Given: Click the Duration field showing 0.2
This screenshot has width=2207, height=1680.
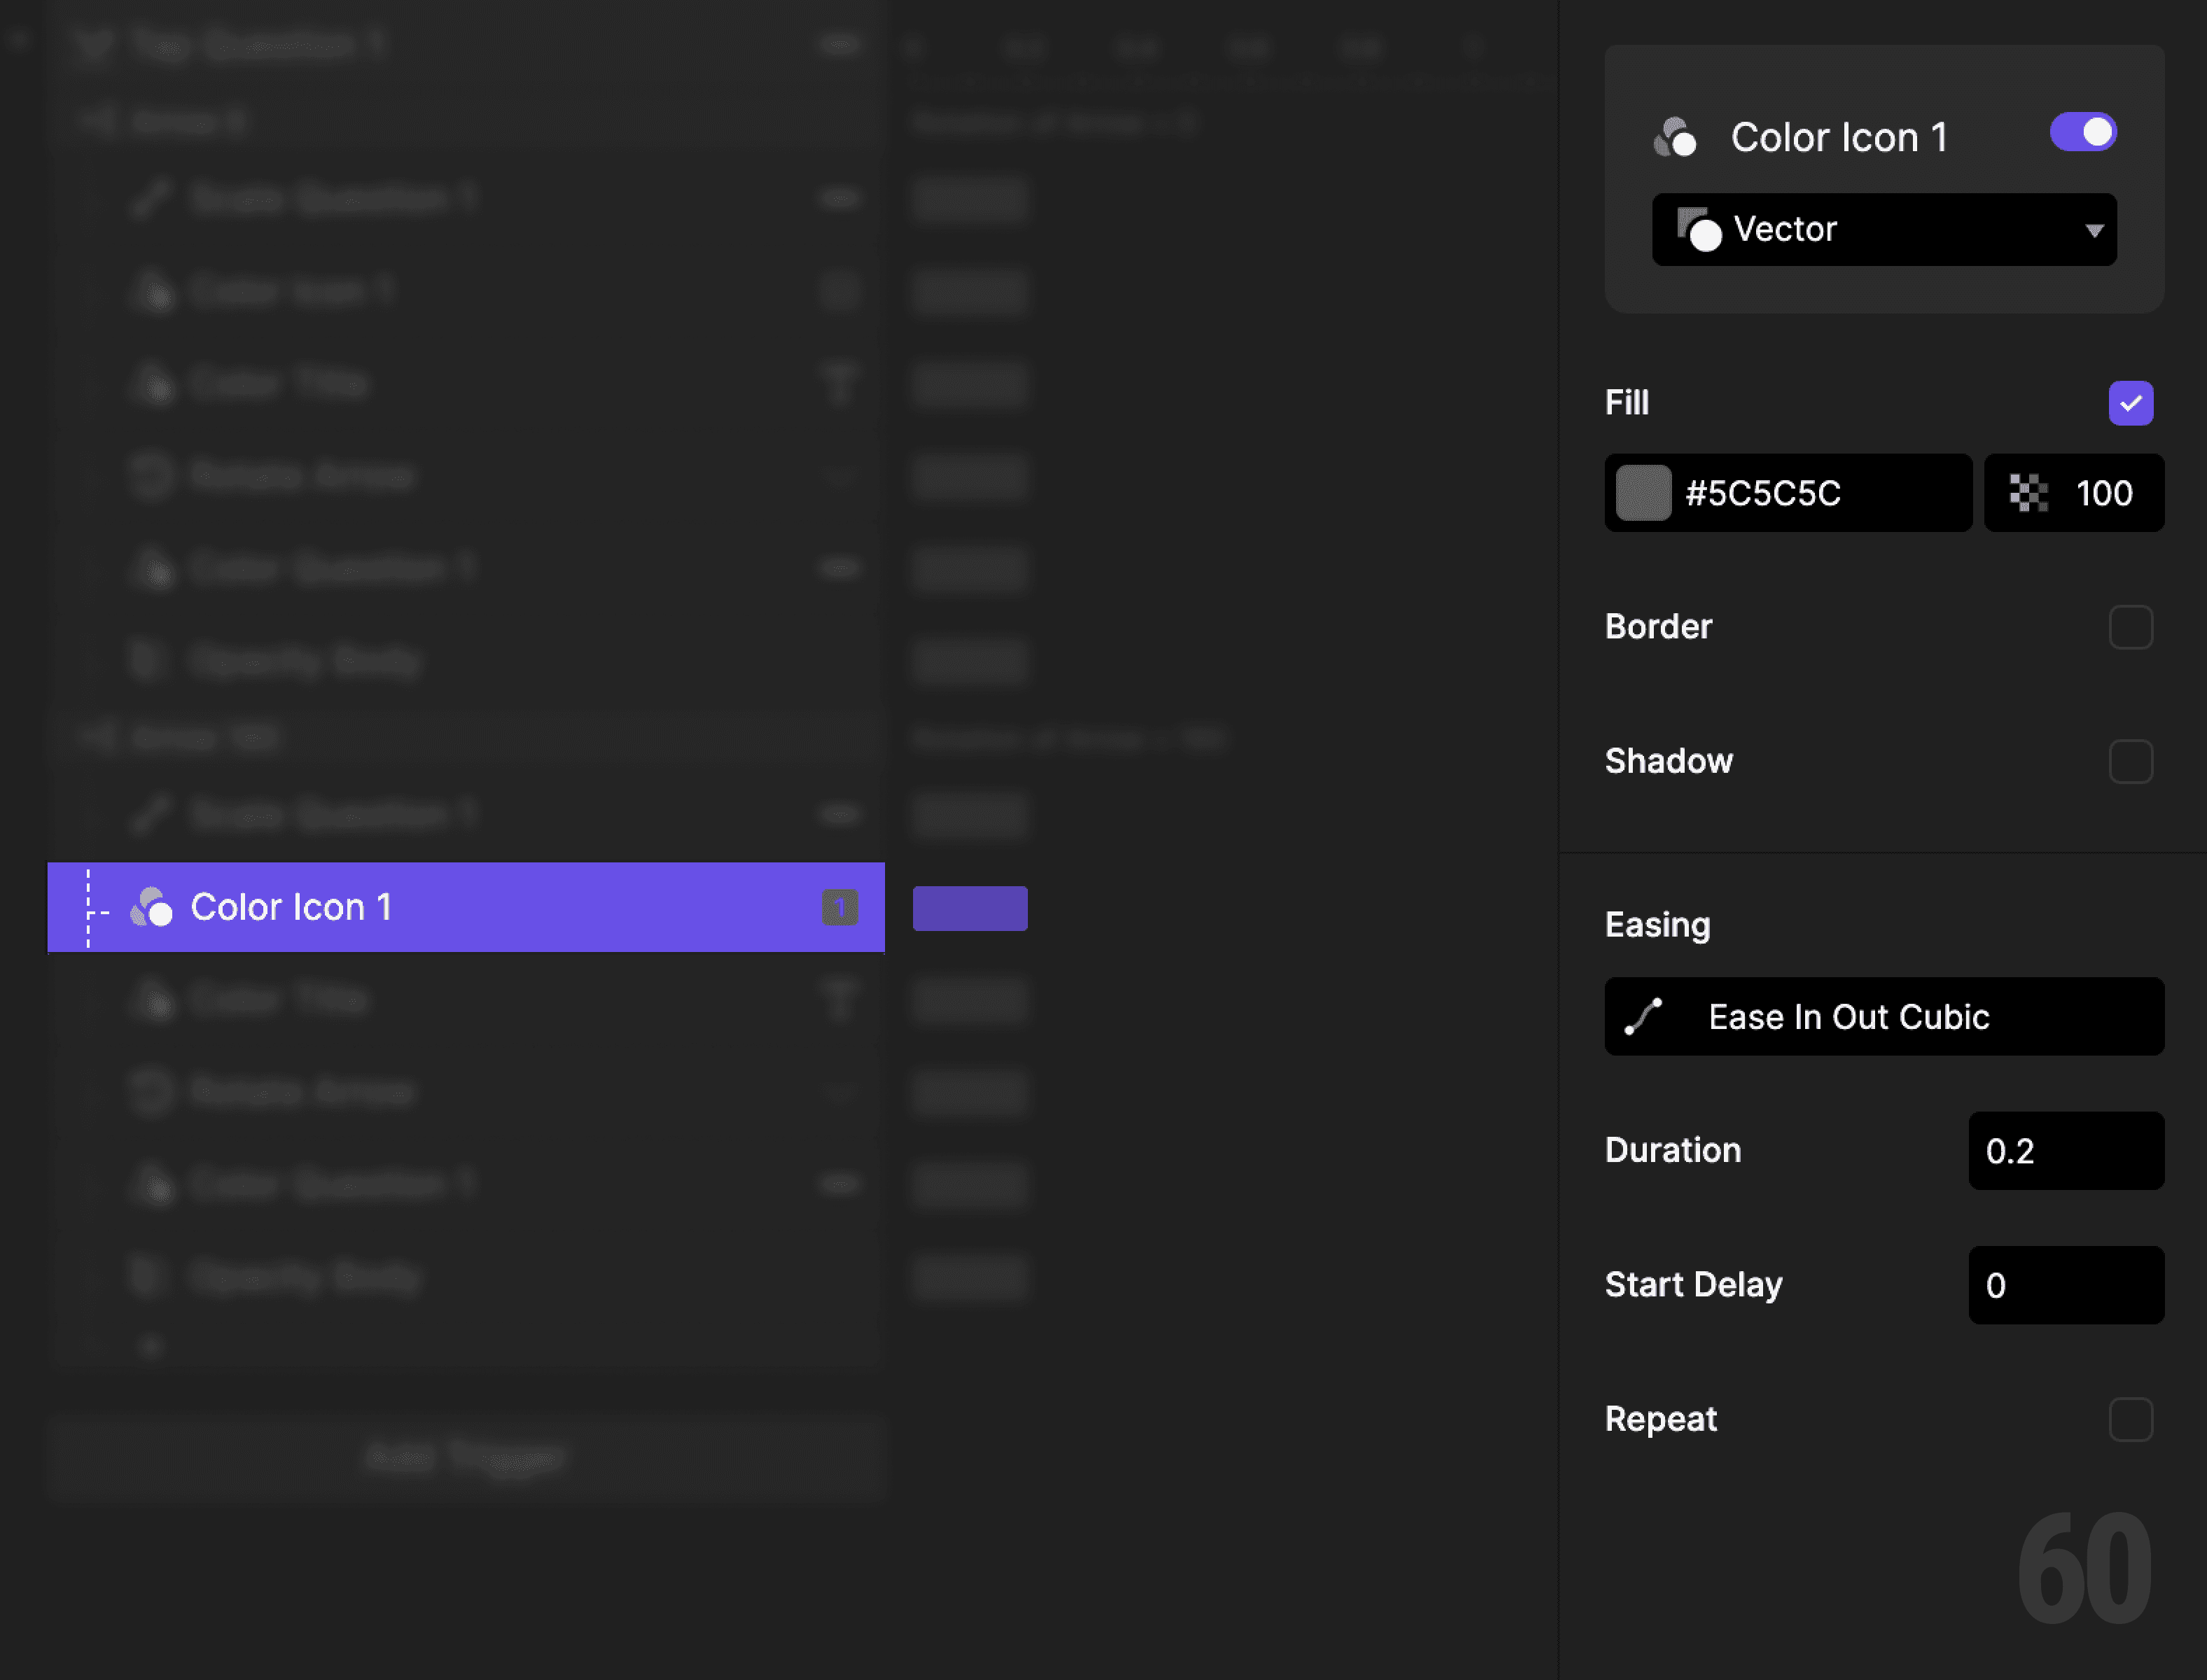Looking at the screenshot, I should [2065, 1150].
